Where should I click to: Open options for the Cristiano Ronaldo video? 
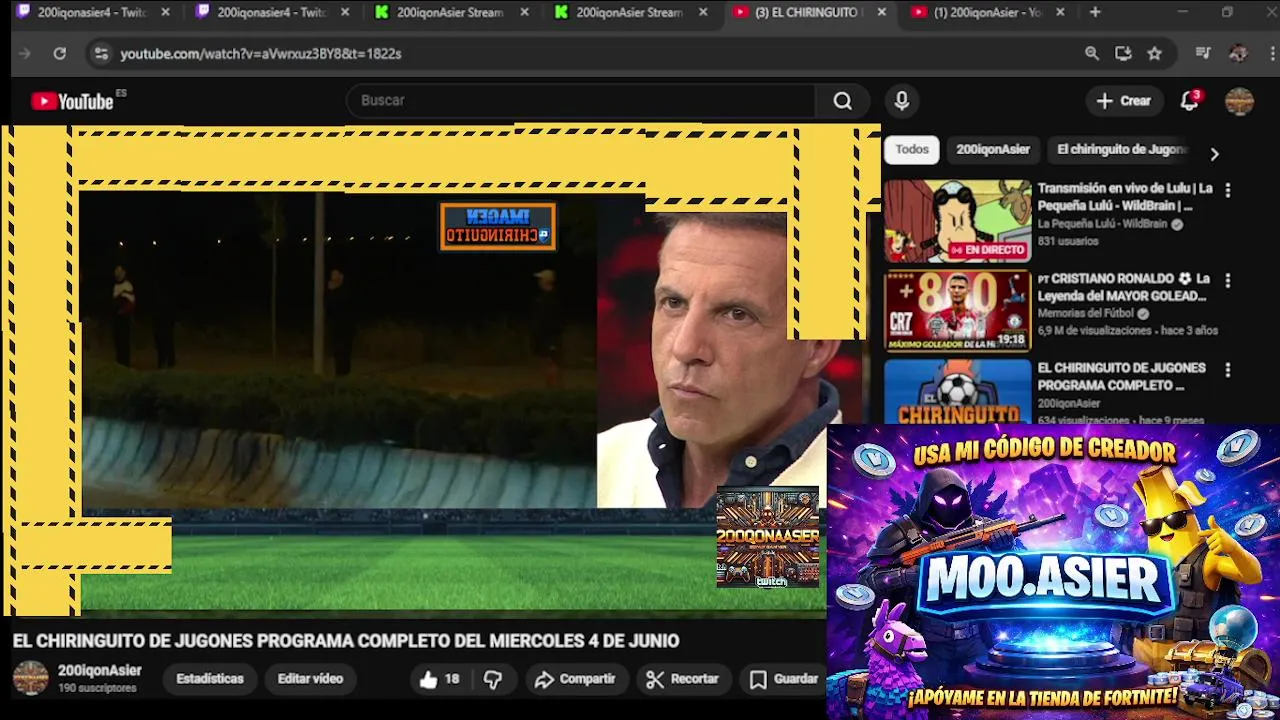pyautogui.click(x=1228, y=281)
